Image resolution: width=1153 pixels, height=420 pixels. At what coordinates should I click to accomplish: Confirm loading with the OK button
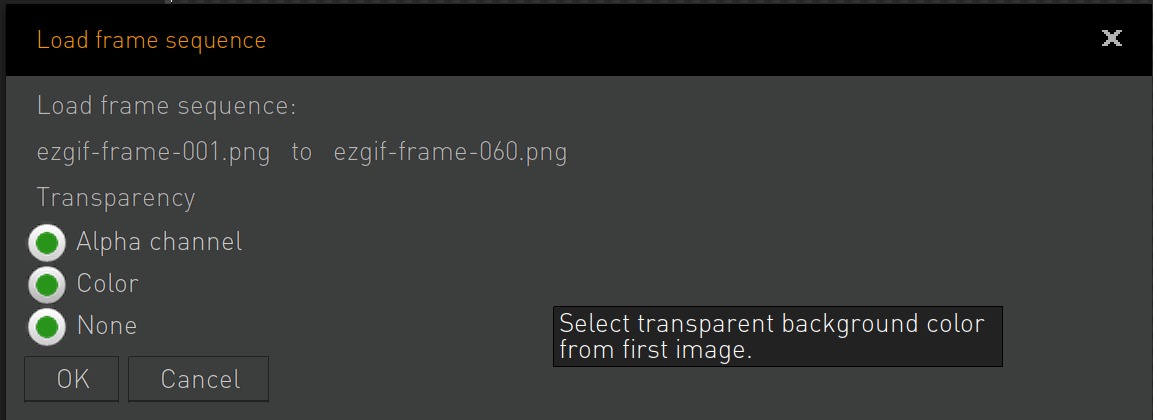click(x=71, y=379)
